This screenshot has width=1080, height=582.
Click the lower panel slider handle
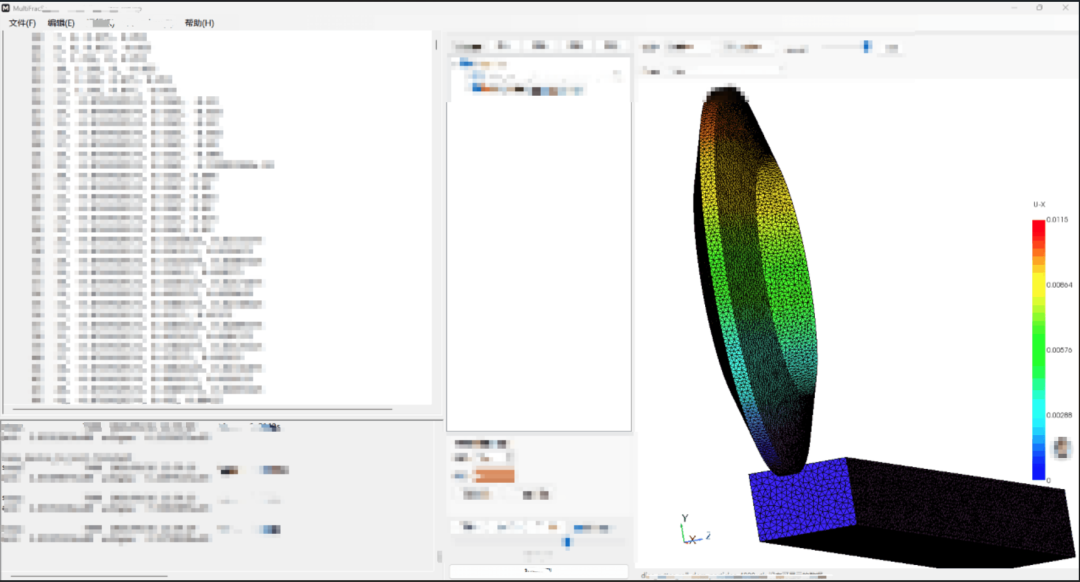[x=567, y=543]
